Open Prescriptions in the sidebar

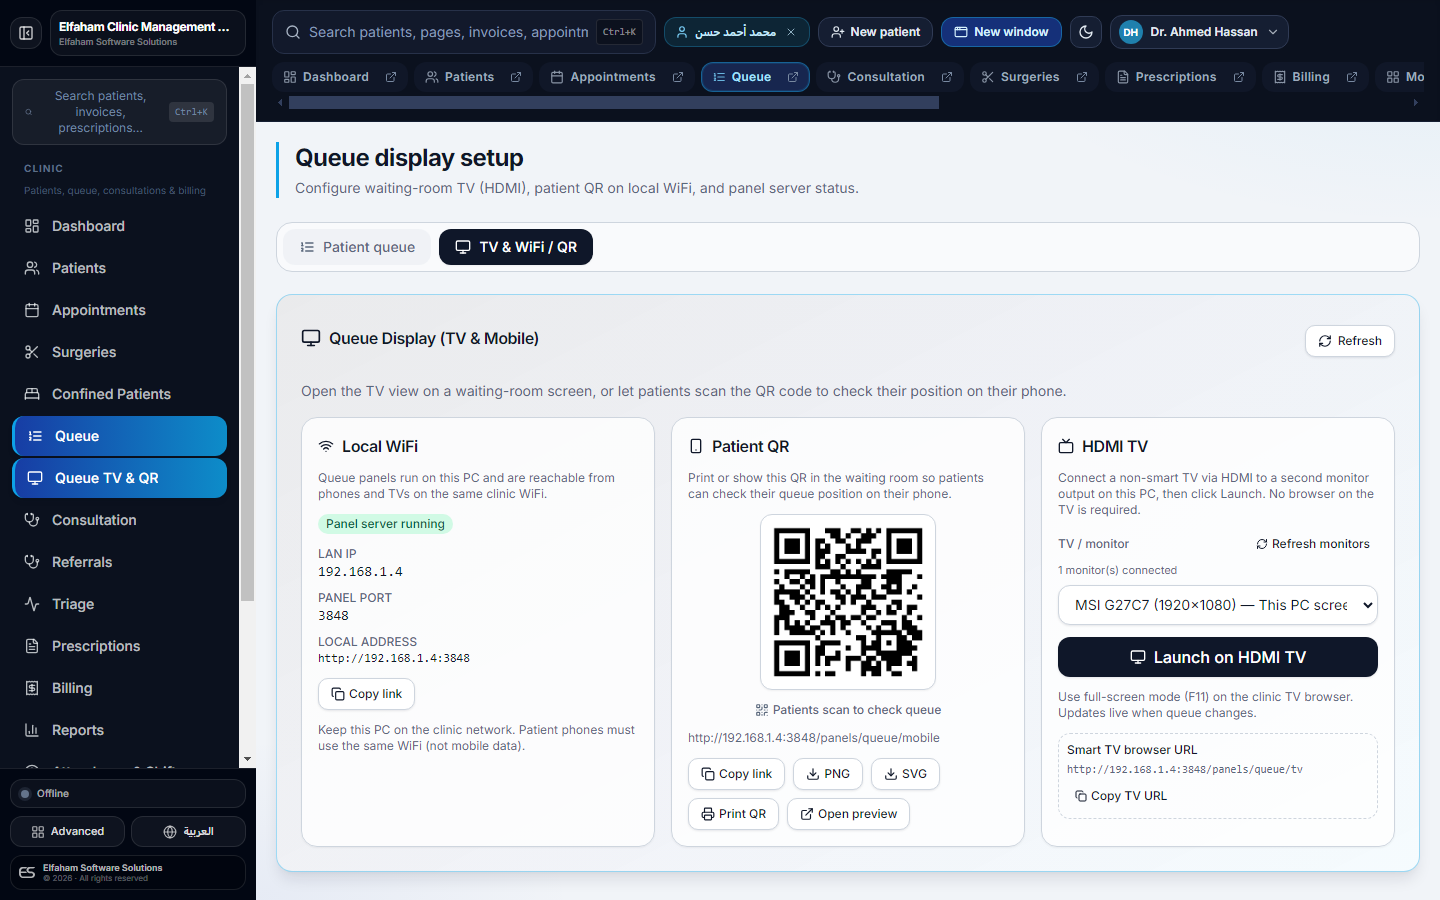(119, 646)
